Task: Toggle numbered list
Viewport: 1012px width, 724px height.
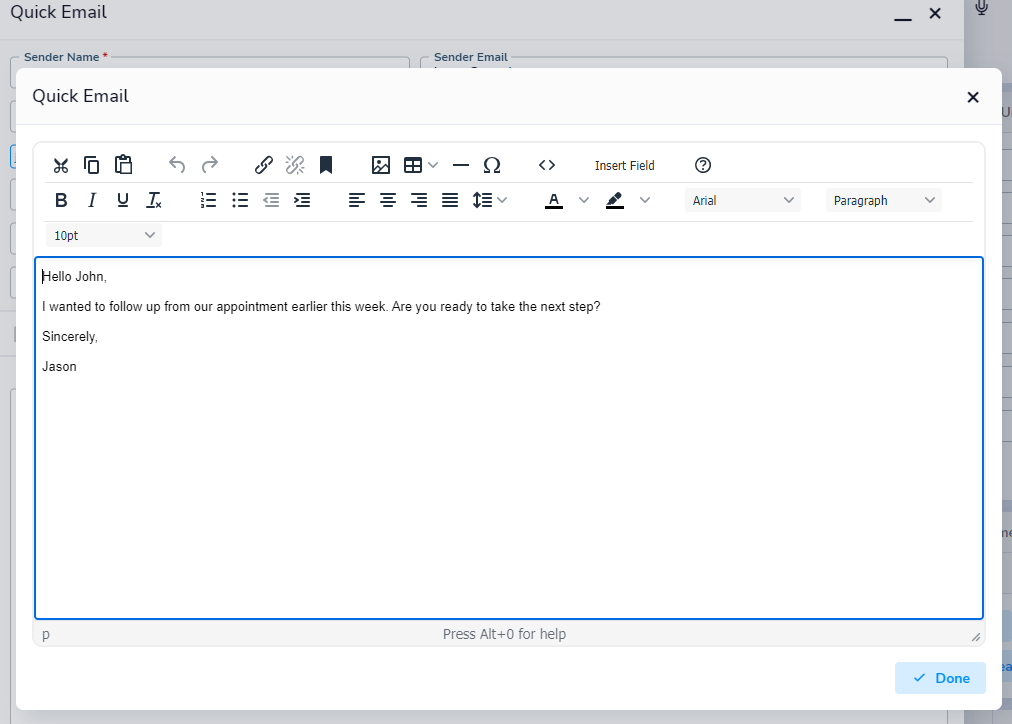Action: pyautogui.click(x=208, y=201)
